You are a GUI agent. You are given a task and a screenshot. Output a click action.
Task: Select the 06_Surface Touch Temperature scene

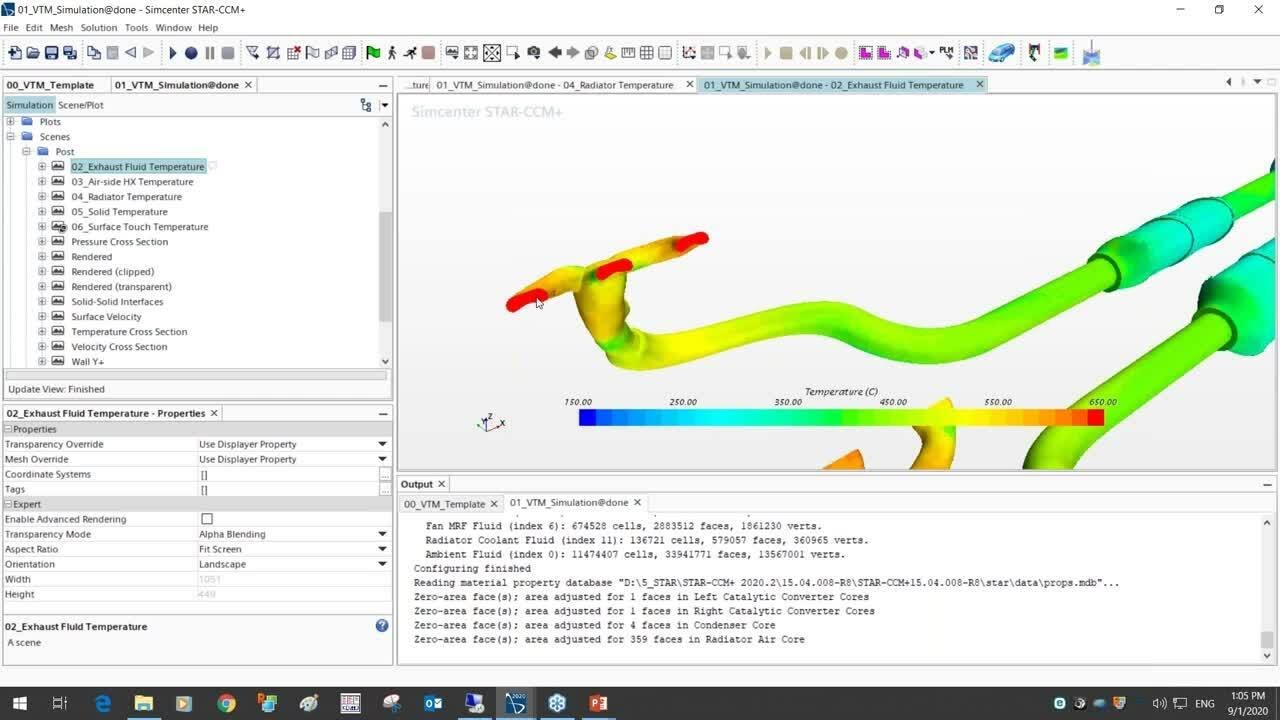[x=139, y=227]
